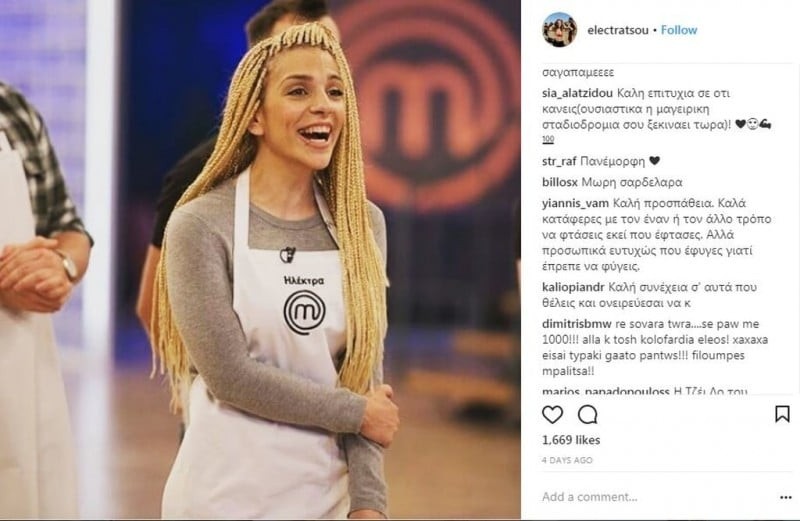
Task: Click the 100 emoji in sia_alatzidou comment
Action: point(548,139)
